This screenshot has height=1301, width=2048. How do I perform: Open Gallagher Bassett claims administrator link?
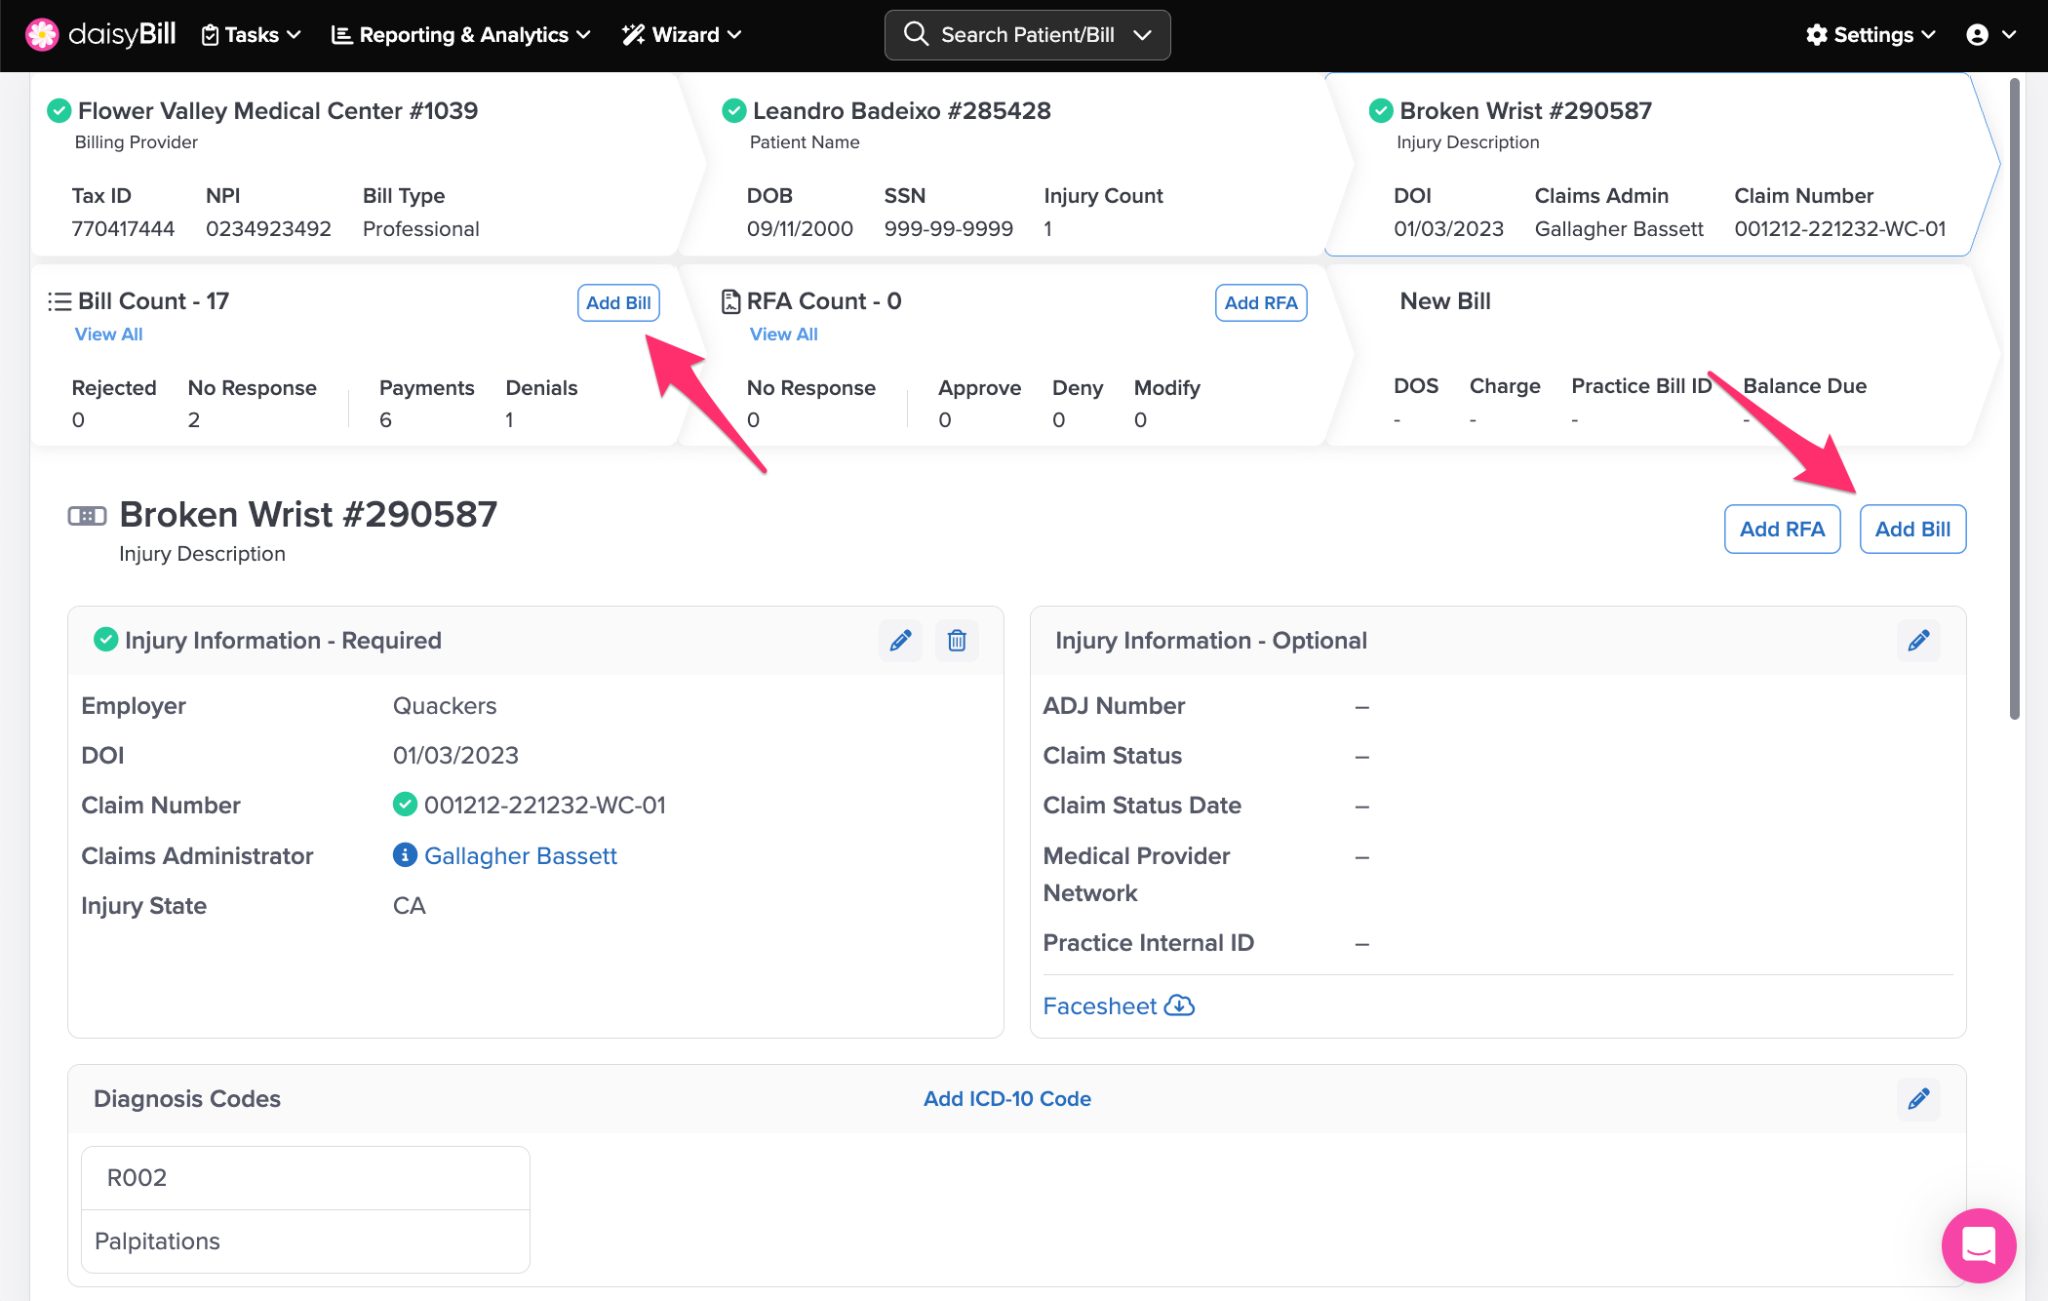(520, 856)
